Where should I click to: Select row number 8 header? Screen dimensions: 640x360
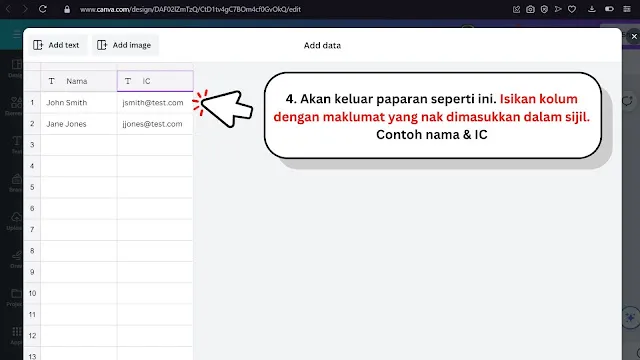tap(32, 251)
